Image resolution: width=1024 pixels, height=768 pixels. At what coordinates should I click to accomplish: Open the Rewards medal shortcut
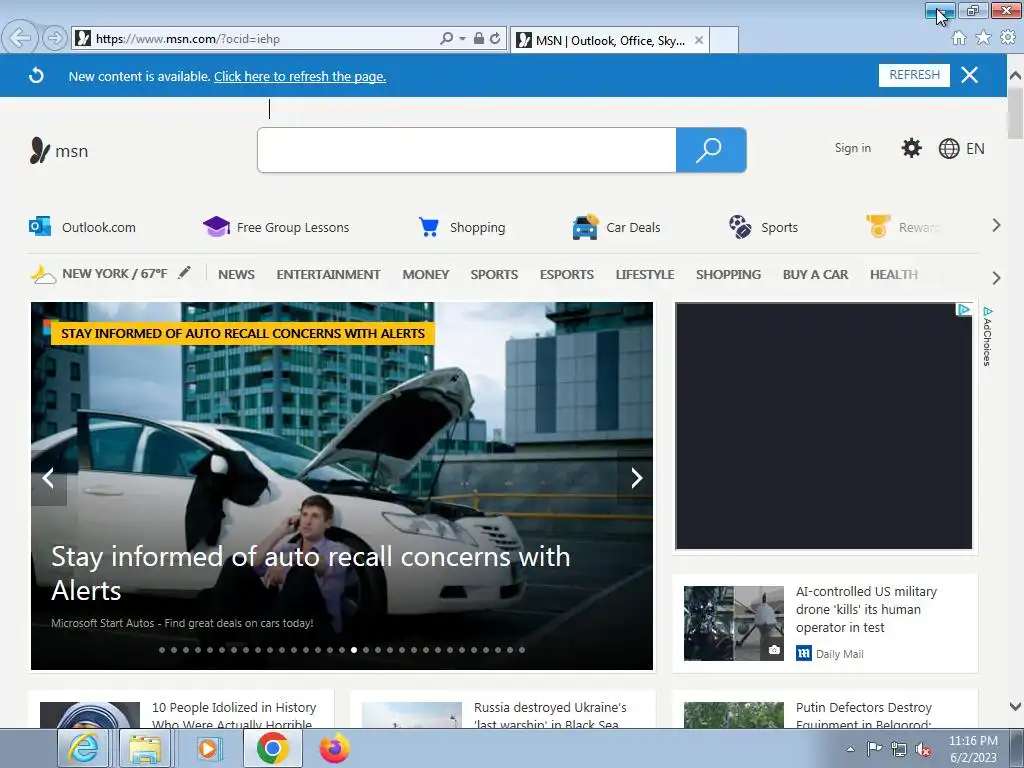click(904, 227)
